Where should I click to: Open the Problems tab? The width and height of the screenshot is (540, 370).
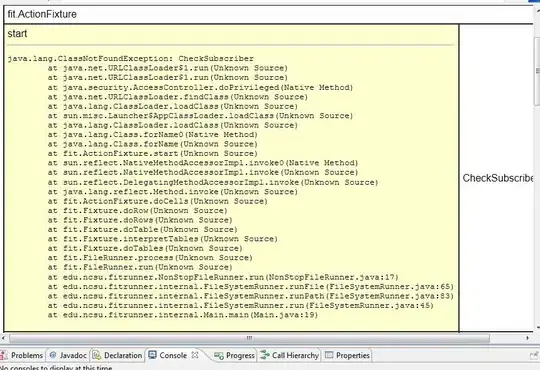point(23,355)
